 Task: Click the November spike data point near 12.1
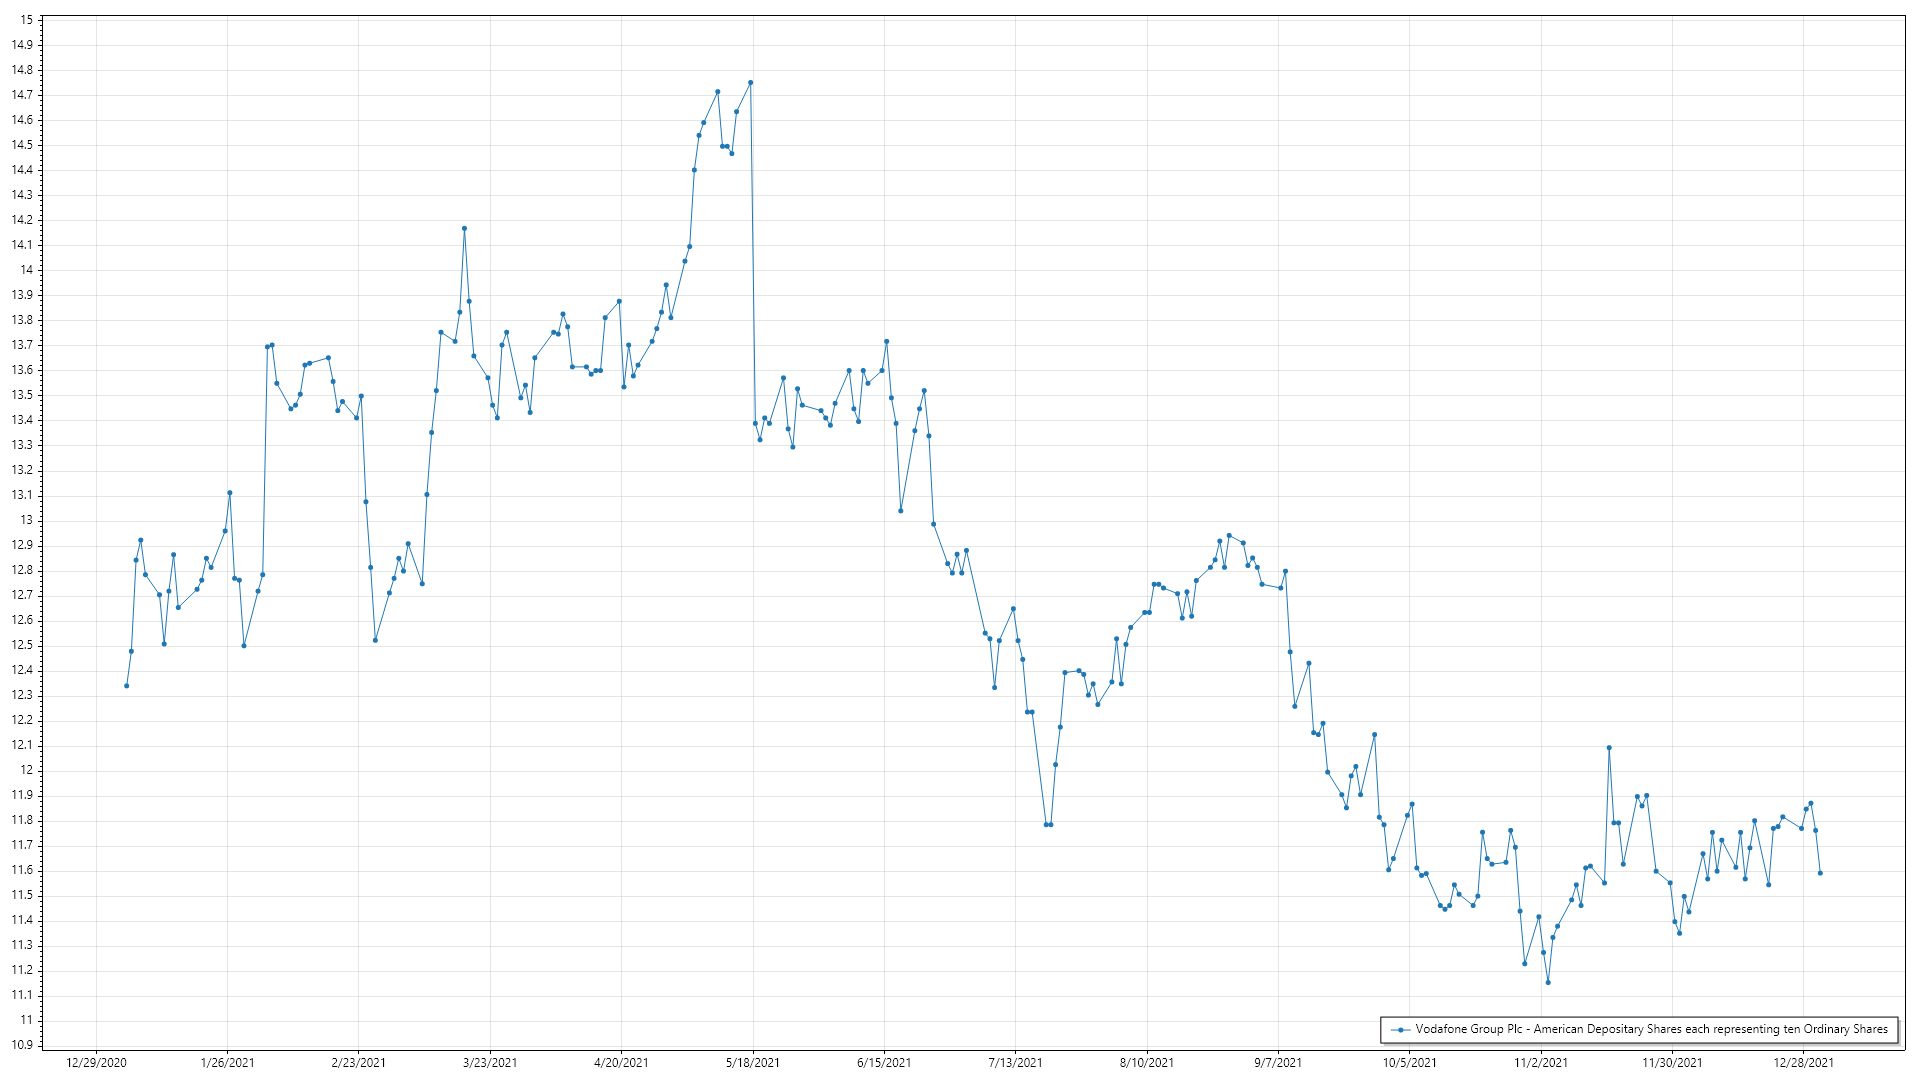1609,748
